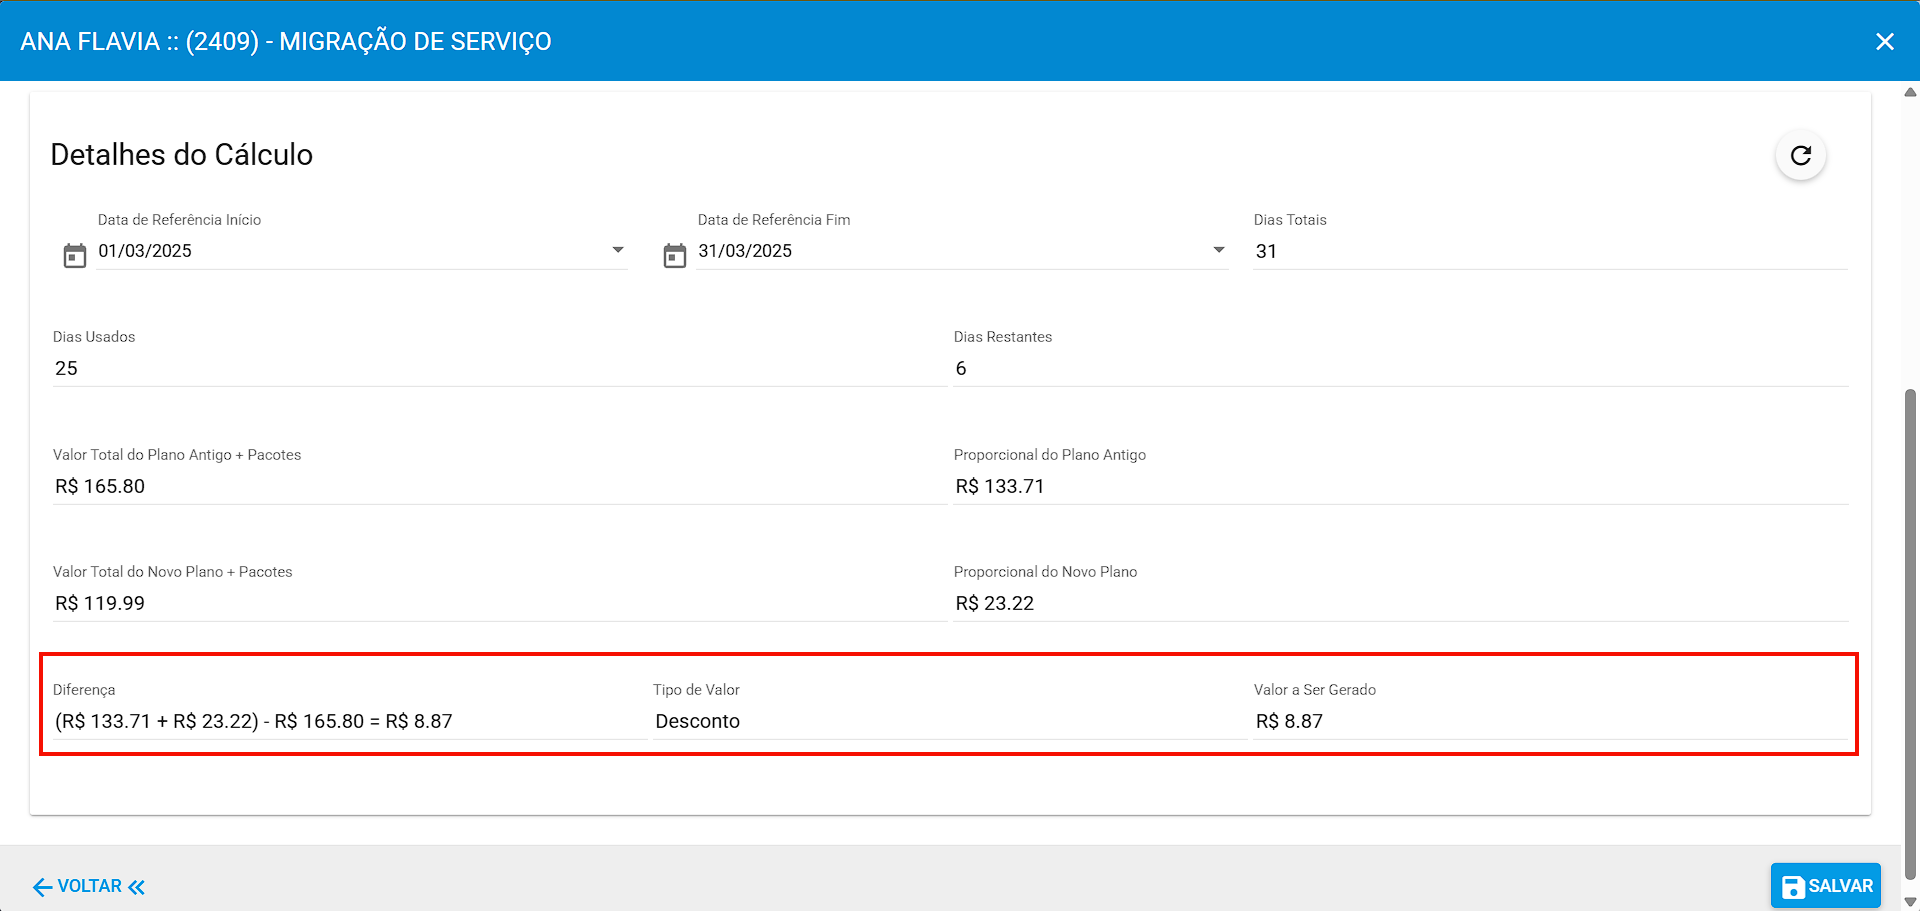Click the Tipo de Valor field Desconto
Image resolution: width=1920 pixels, height=911 pixels.
pos(950,722)
